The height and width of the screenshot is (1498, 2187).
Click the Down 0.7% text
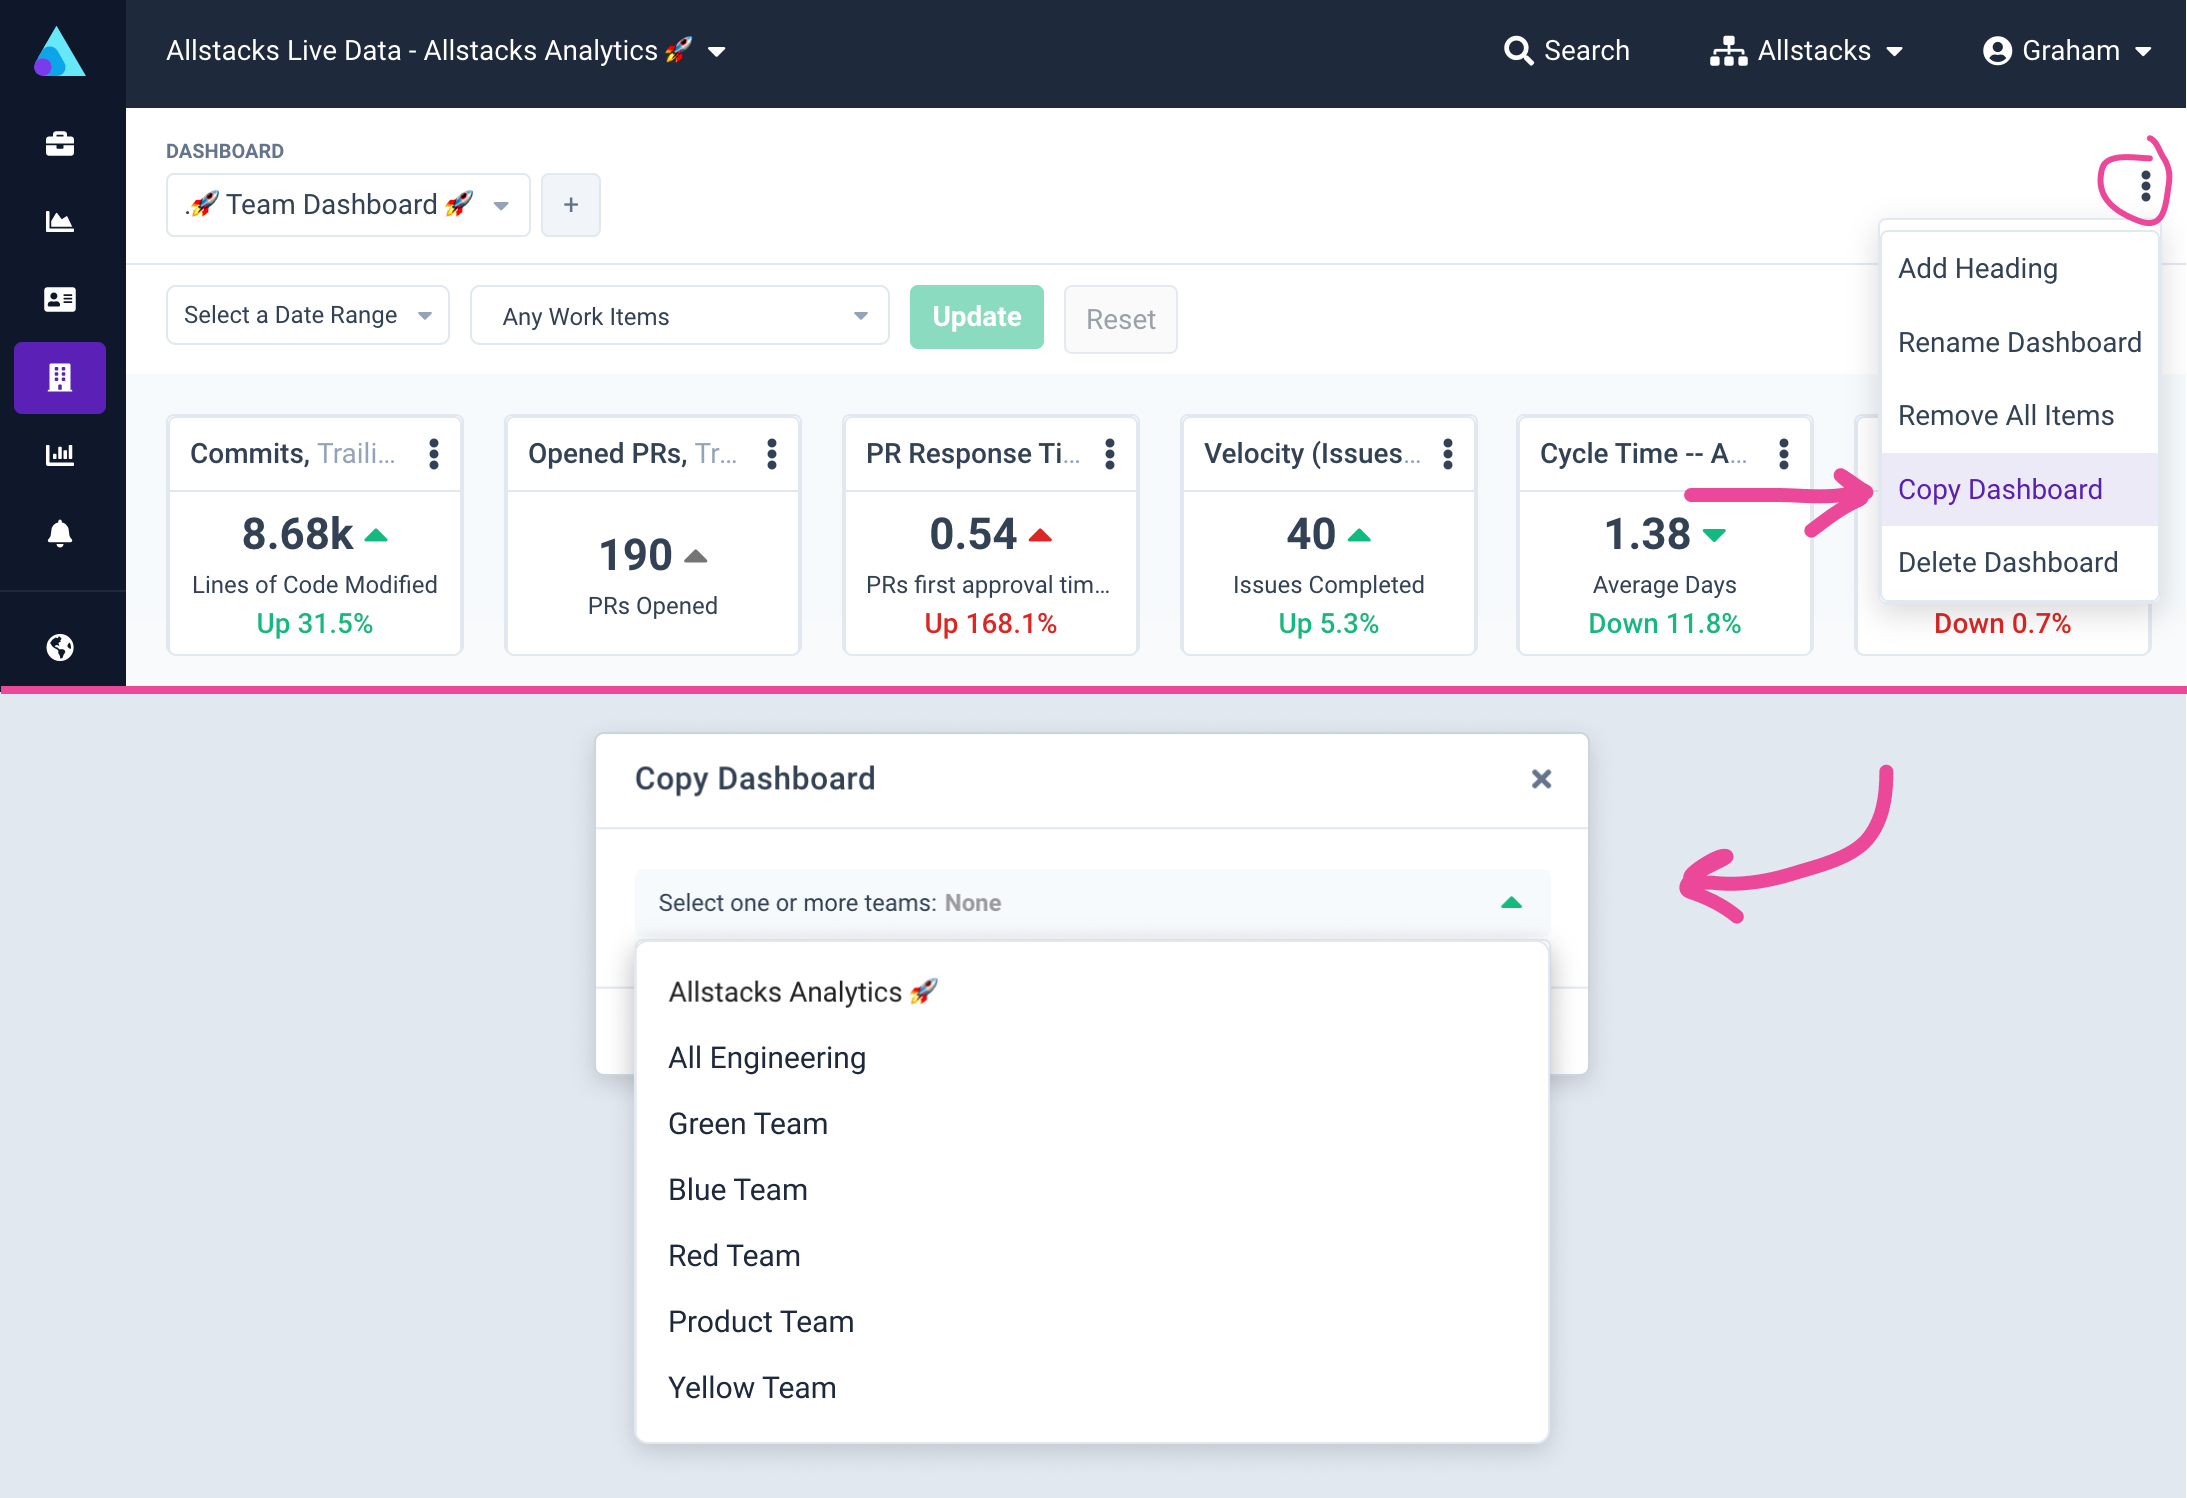pyautogui.click(x=2002, y=624)
